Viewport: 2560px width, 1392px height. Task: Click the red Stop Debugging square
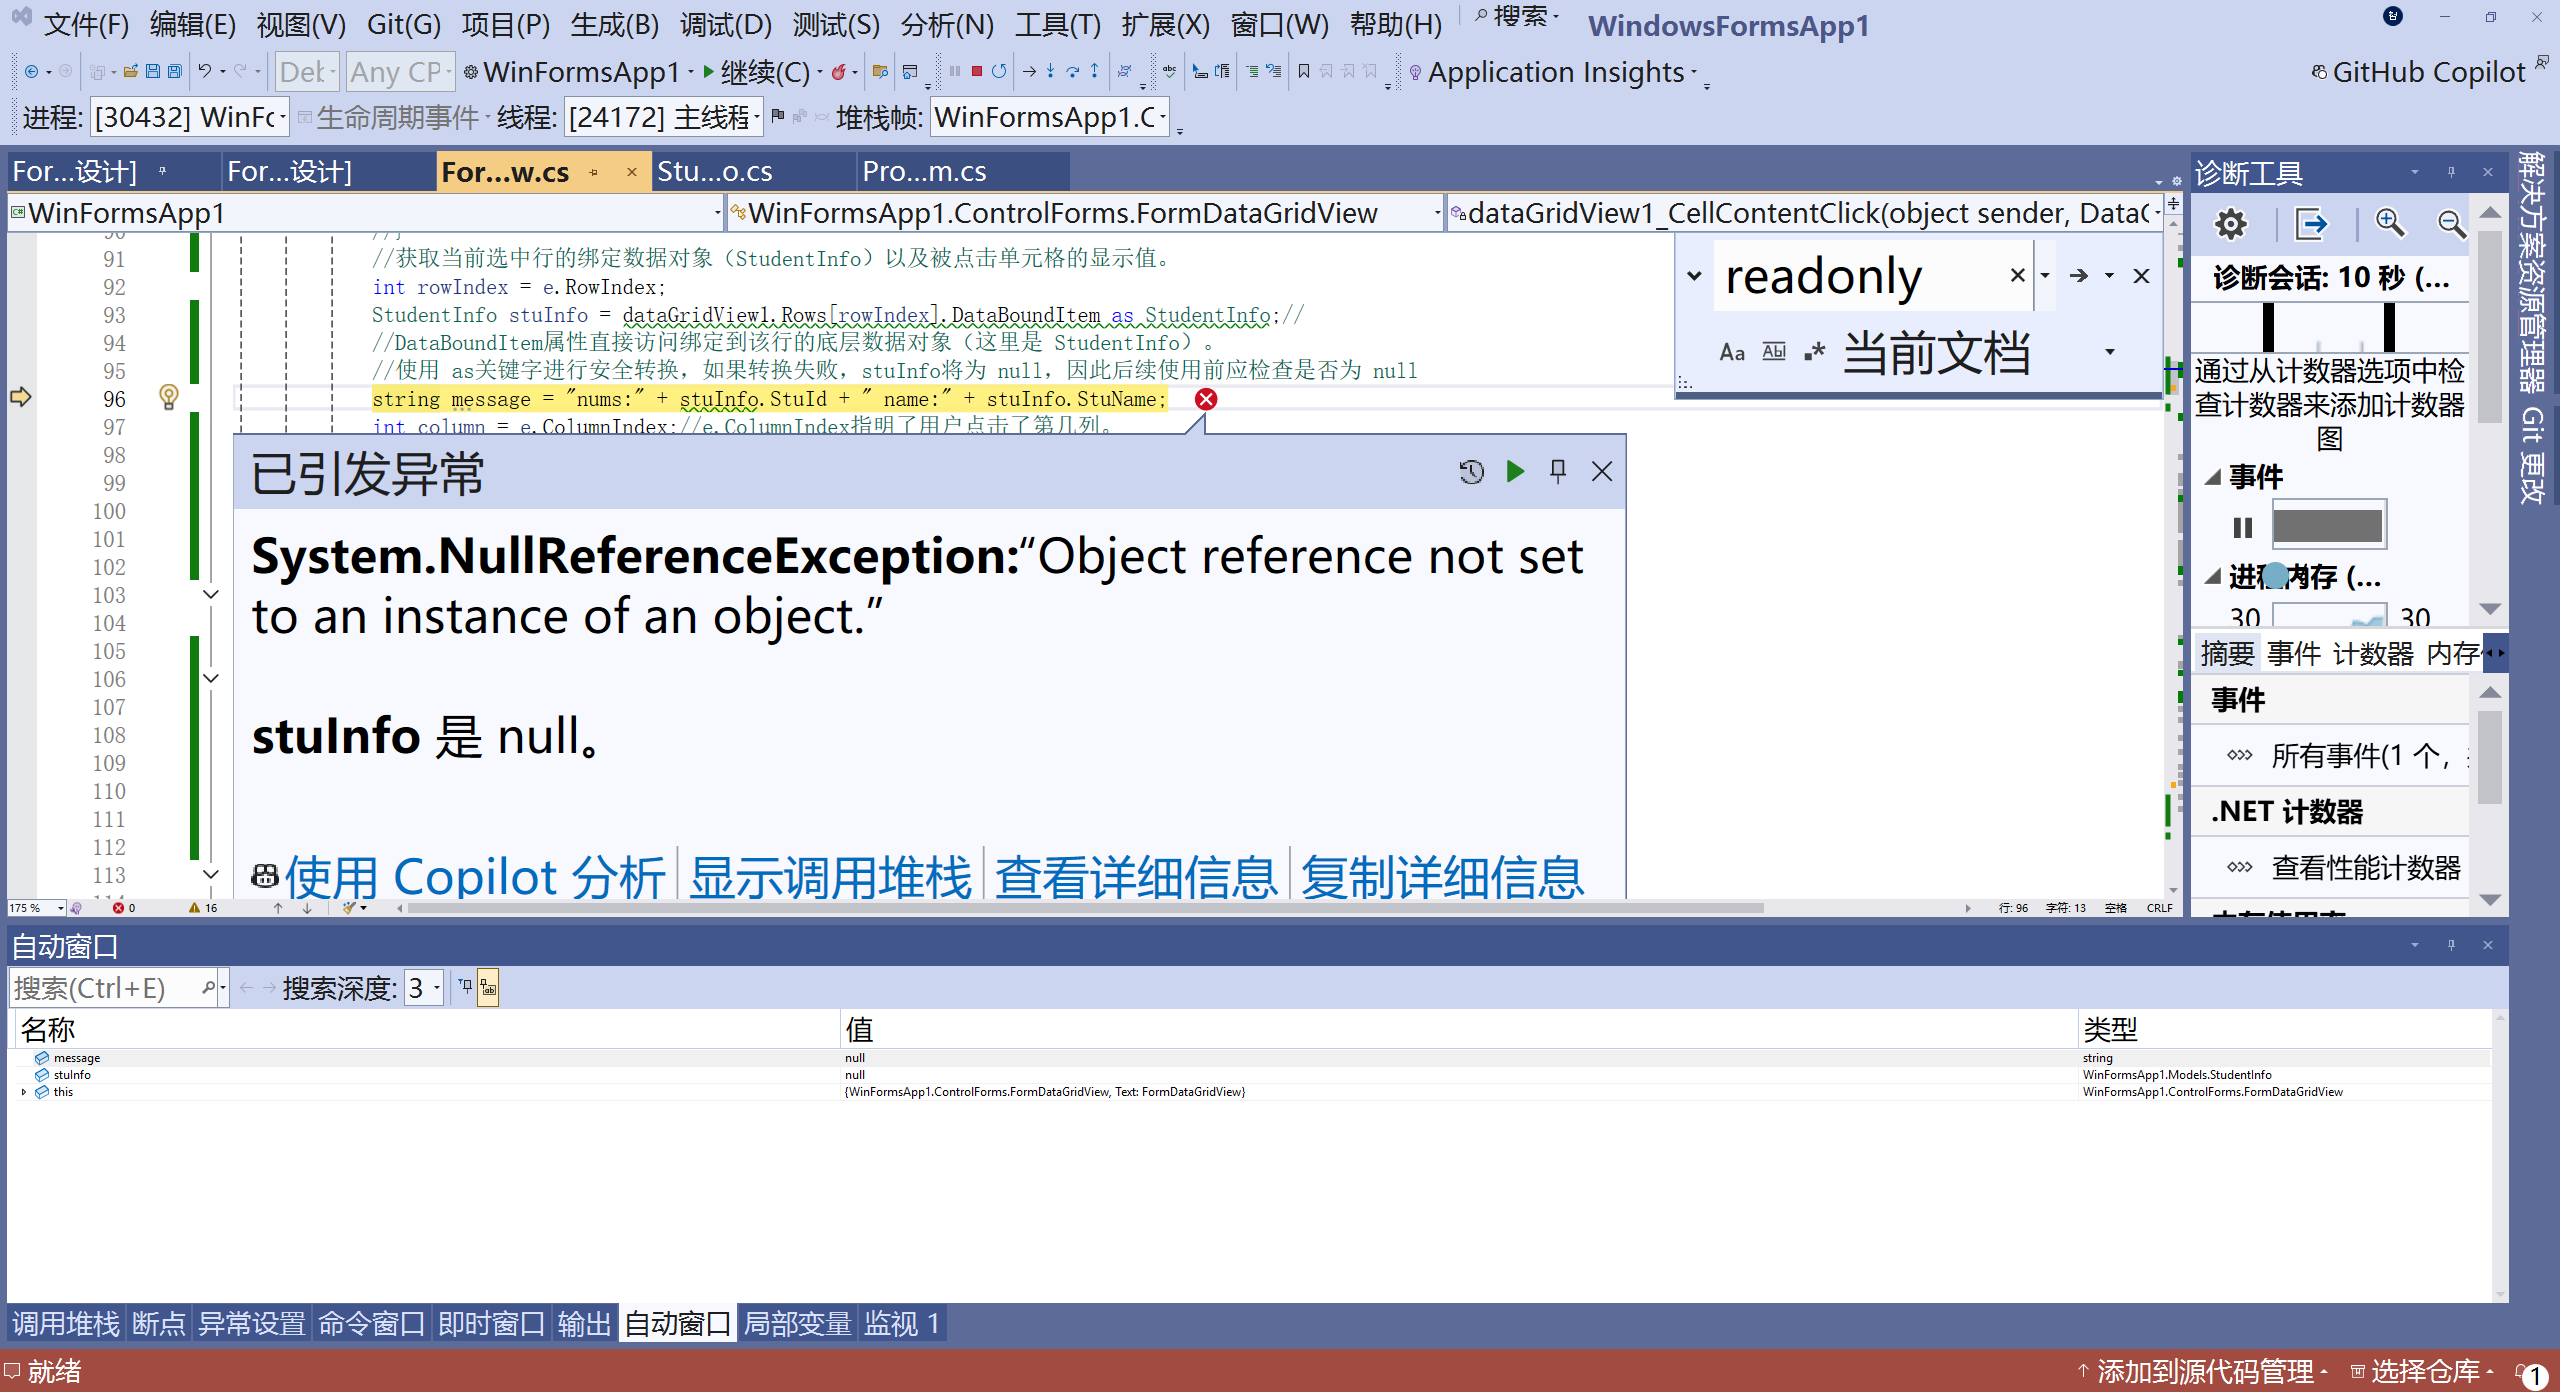click(977, 71)
